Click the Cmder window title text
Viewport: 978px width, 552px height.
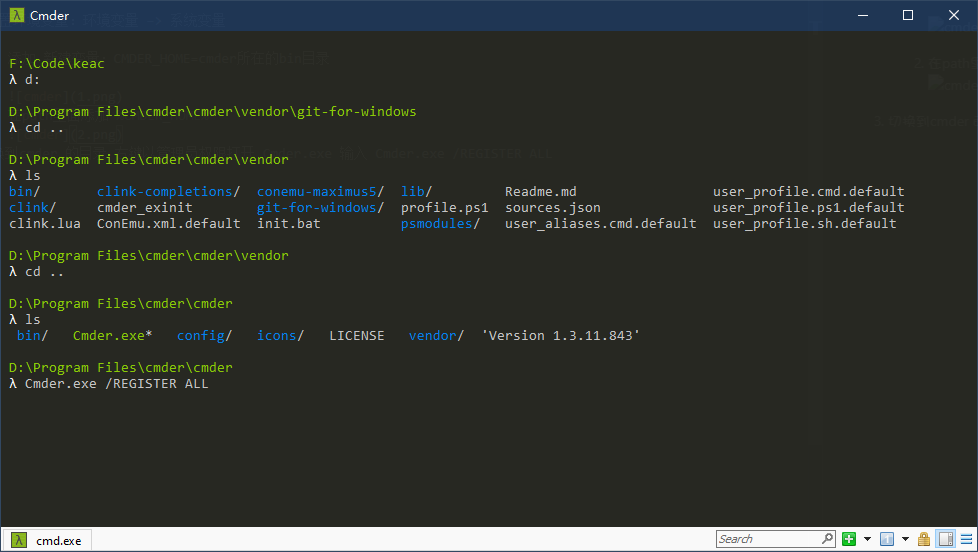point(50,15)
